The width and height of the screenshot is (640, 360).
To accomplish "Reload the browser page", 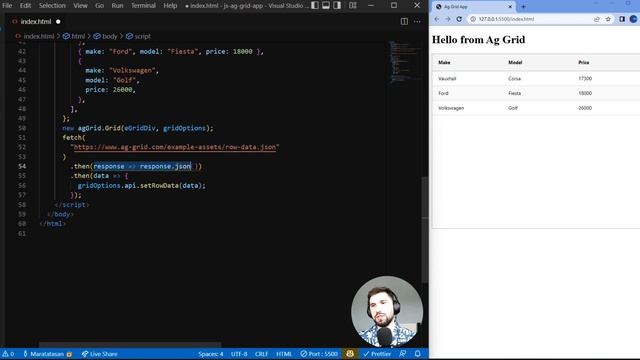I will pos(459,19).
